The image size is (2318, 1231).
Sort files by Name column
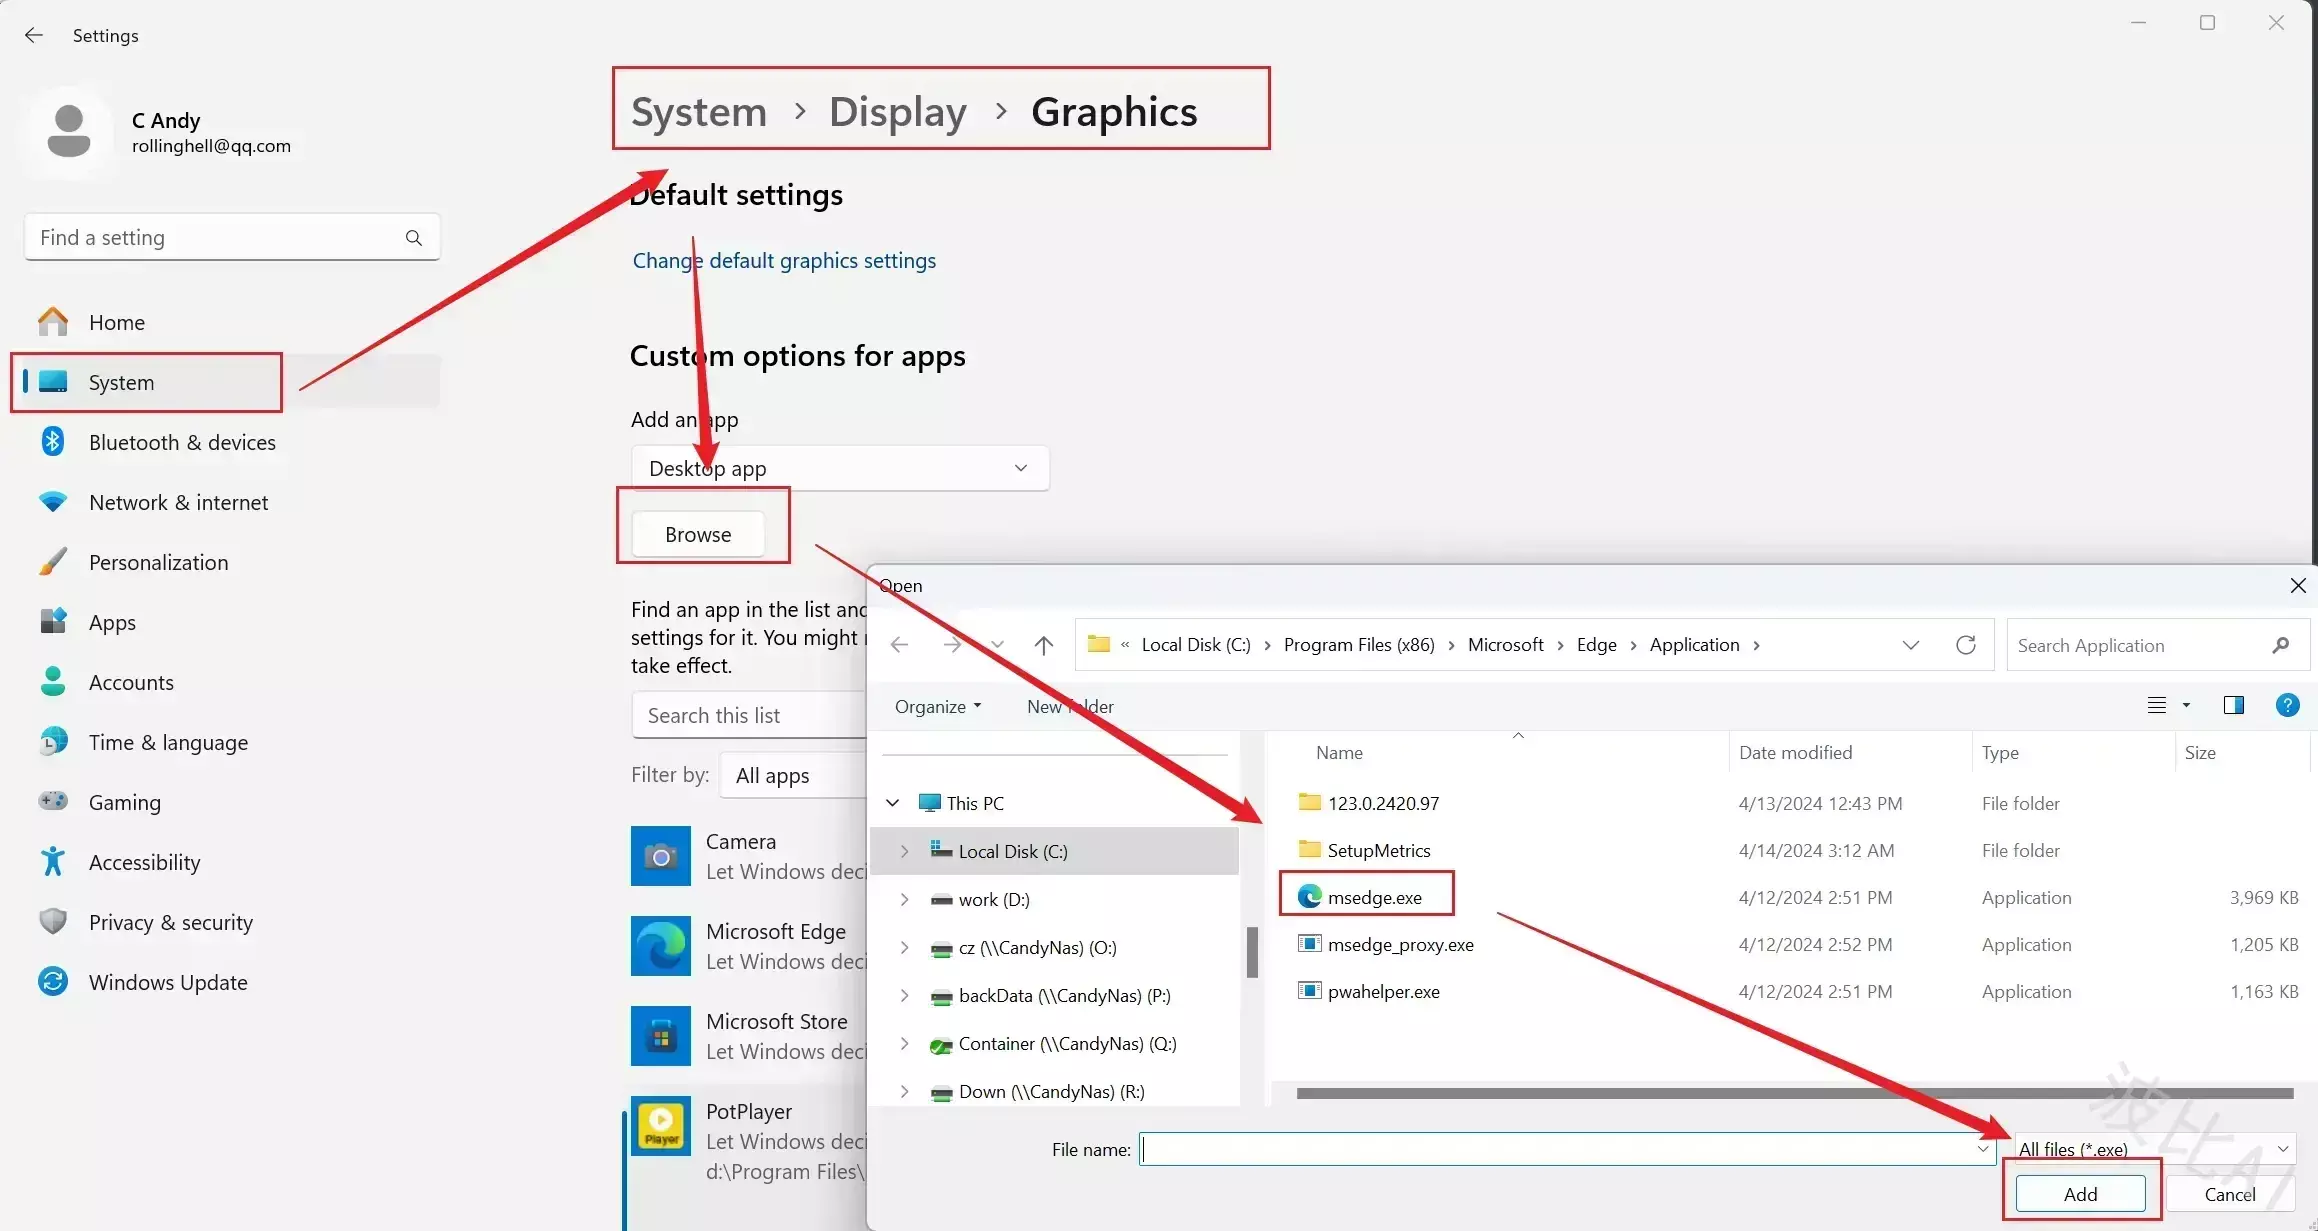coord(1339,753)
